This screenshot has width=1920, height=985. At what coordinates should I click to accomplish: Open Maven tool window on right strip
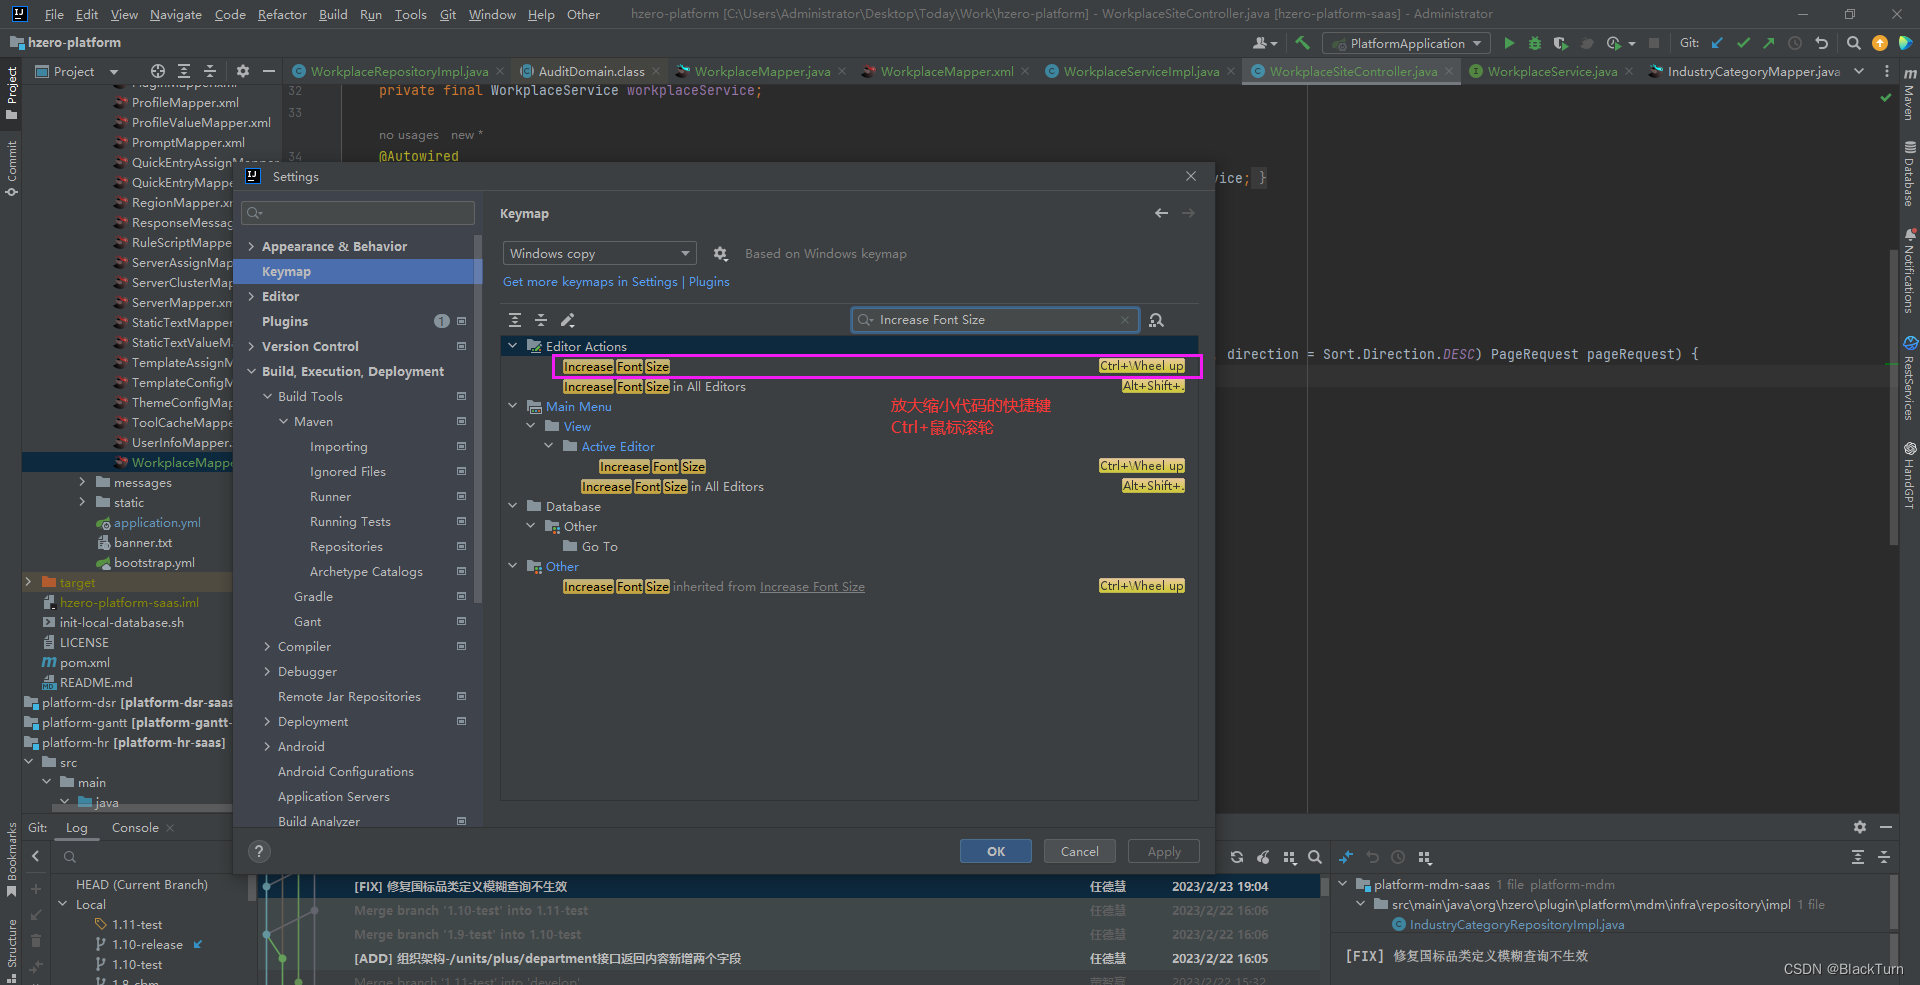pyautogui.click(x=1909, y=96)
